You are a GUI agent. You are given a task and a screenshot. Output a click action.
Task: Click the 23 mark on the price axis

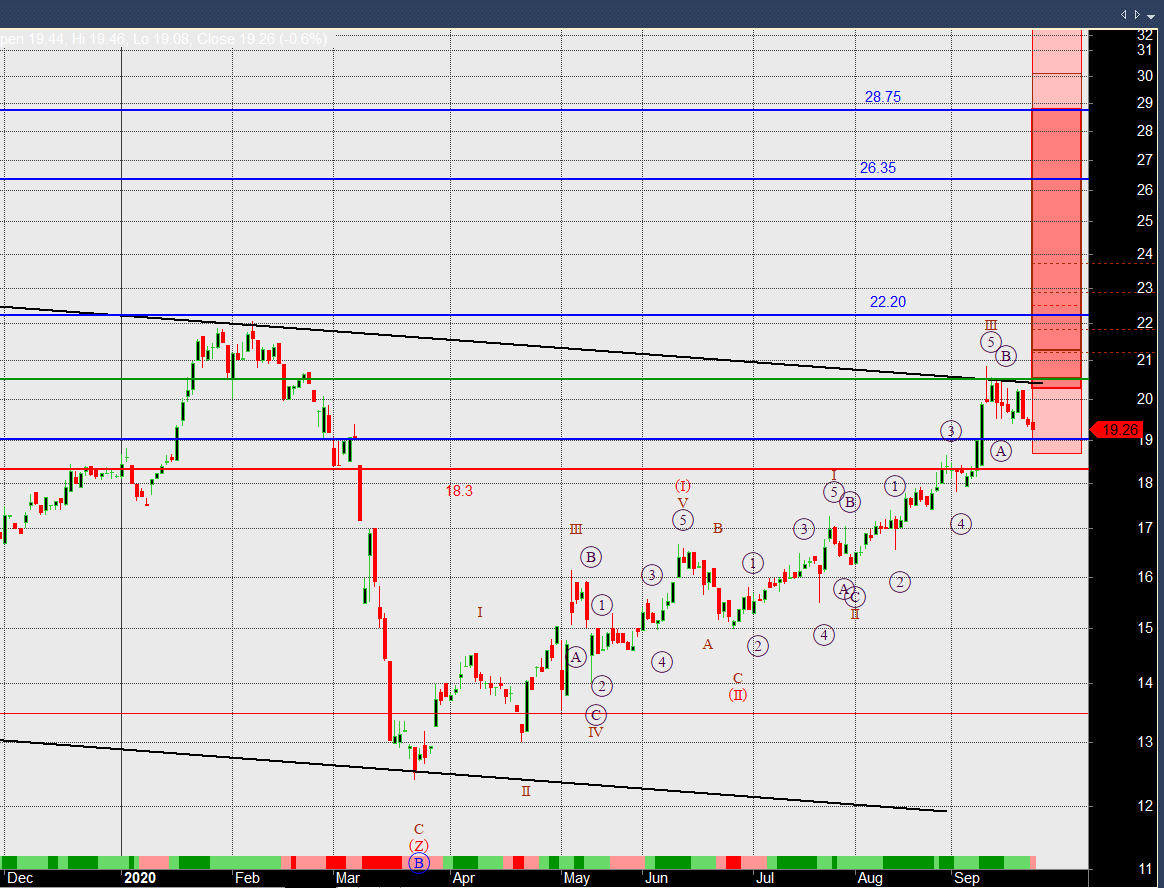[x=1145, y=287]
